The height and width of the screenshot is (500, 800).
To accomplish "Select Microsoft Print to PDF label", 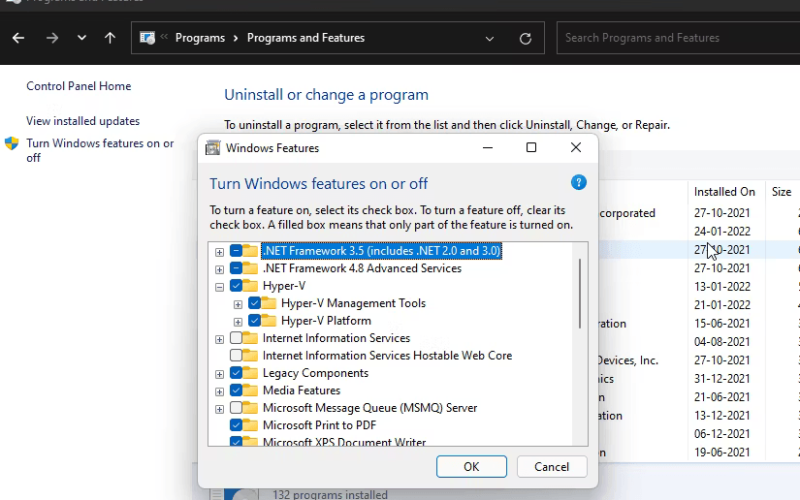I will [319, 425].
